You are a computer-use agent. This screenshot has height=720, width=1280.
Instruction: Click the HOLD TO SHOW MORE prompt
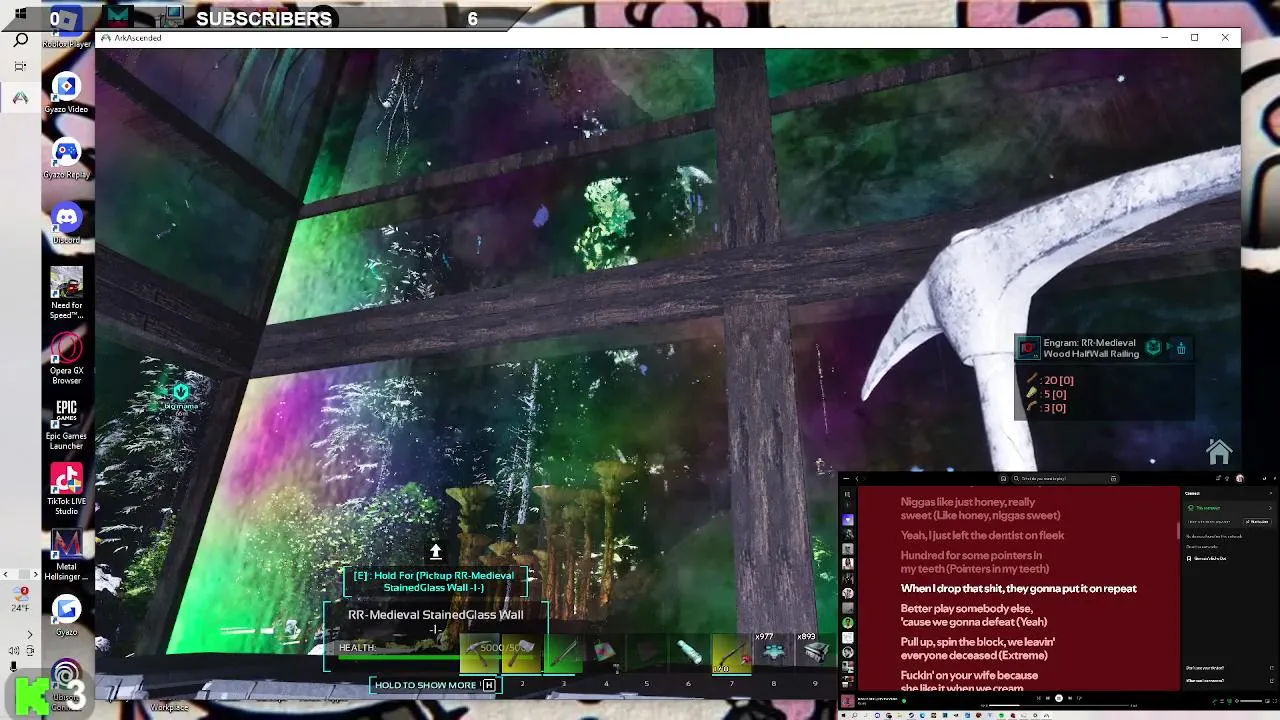435,685
